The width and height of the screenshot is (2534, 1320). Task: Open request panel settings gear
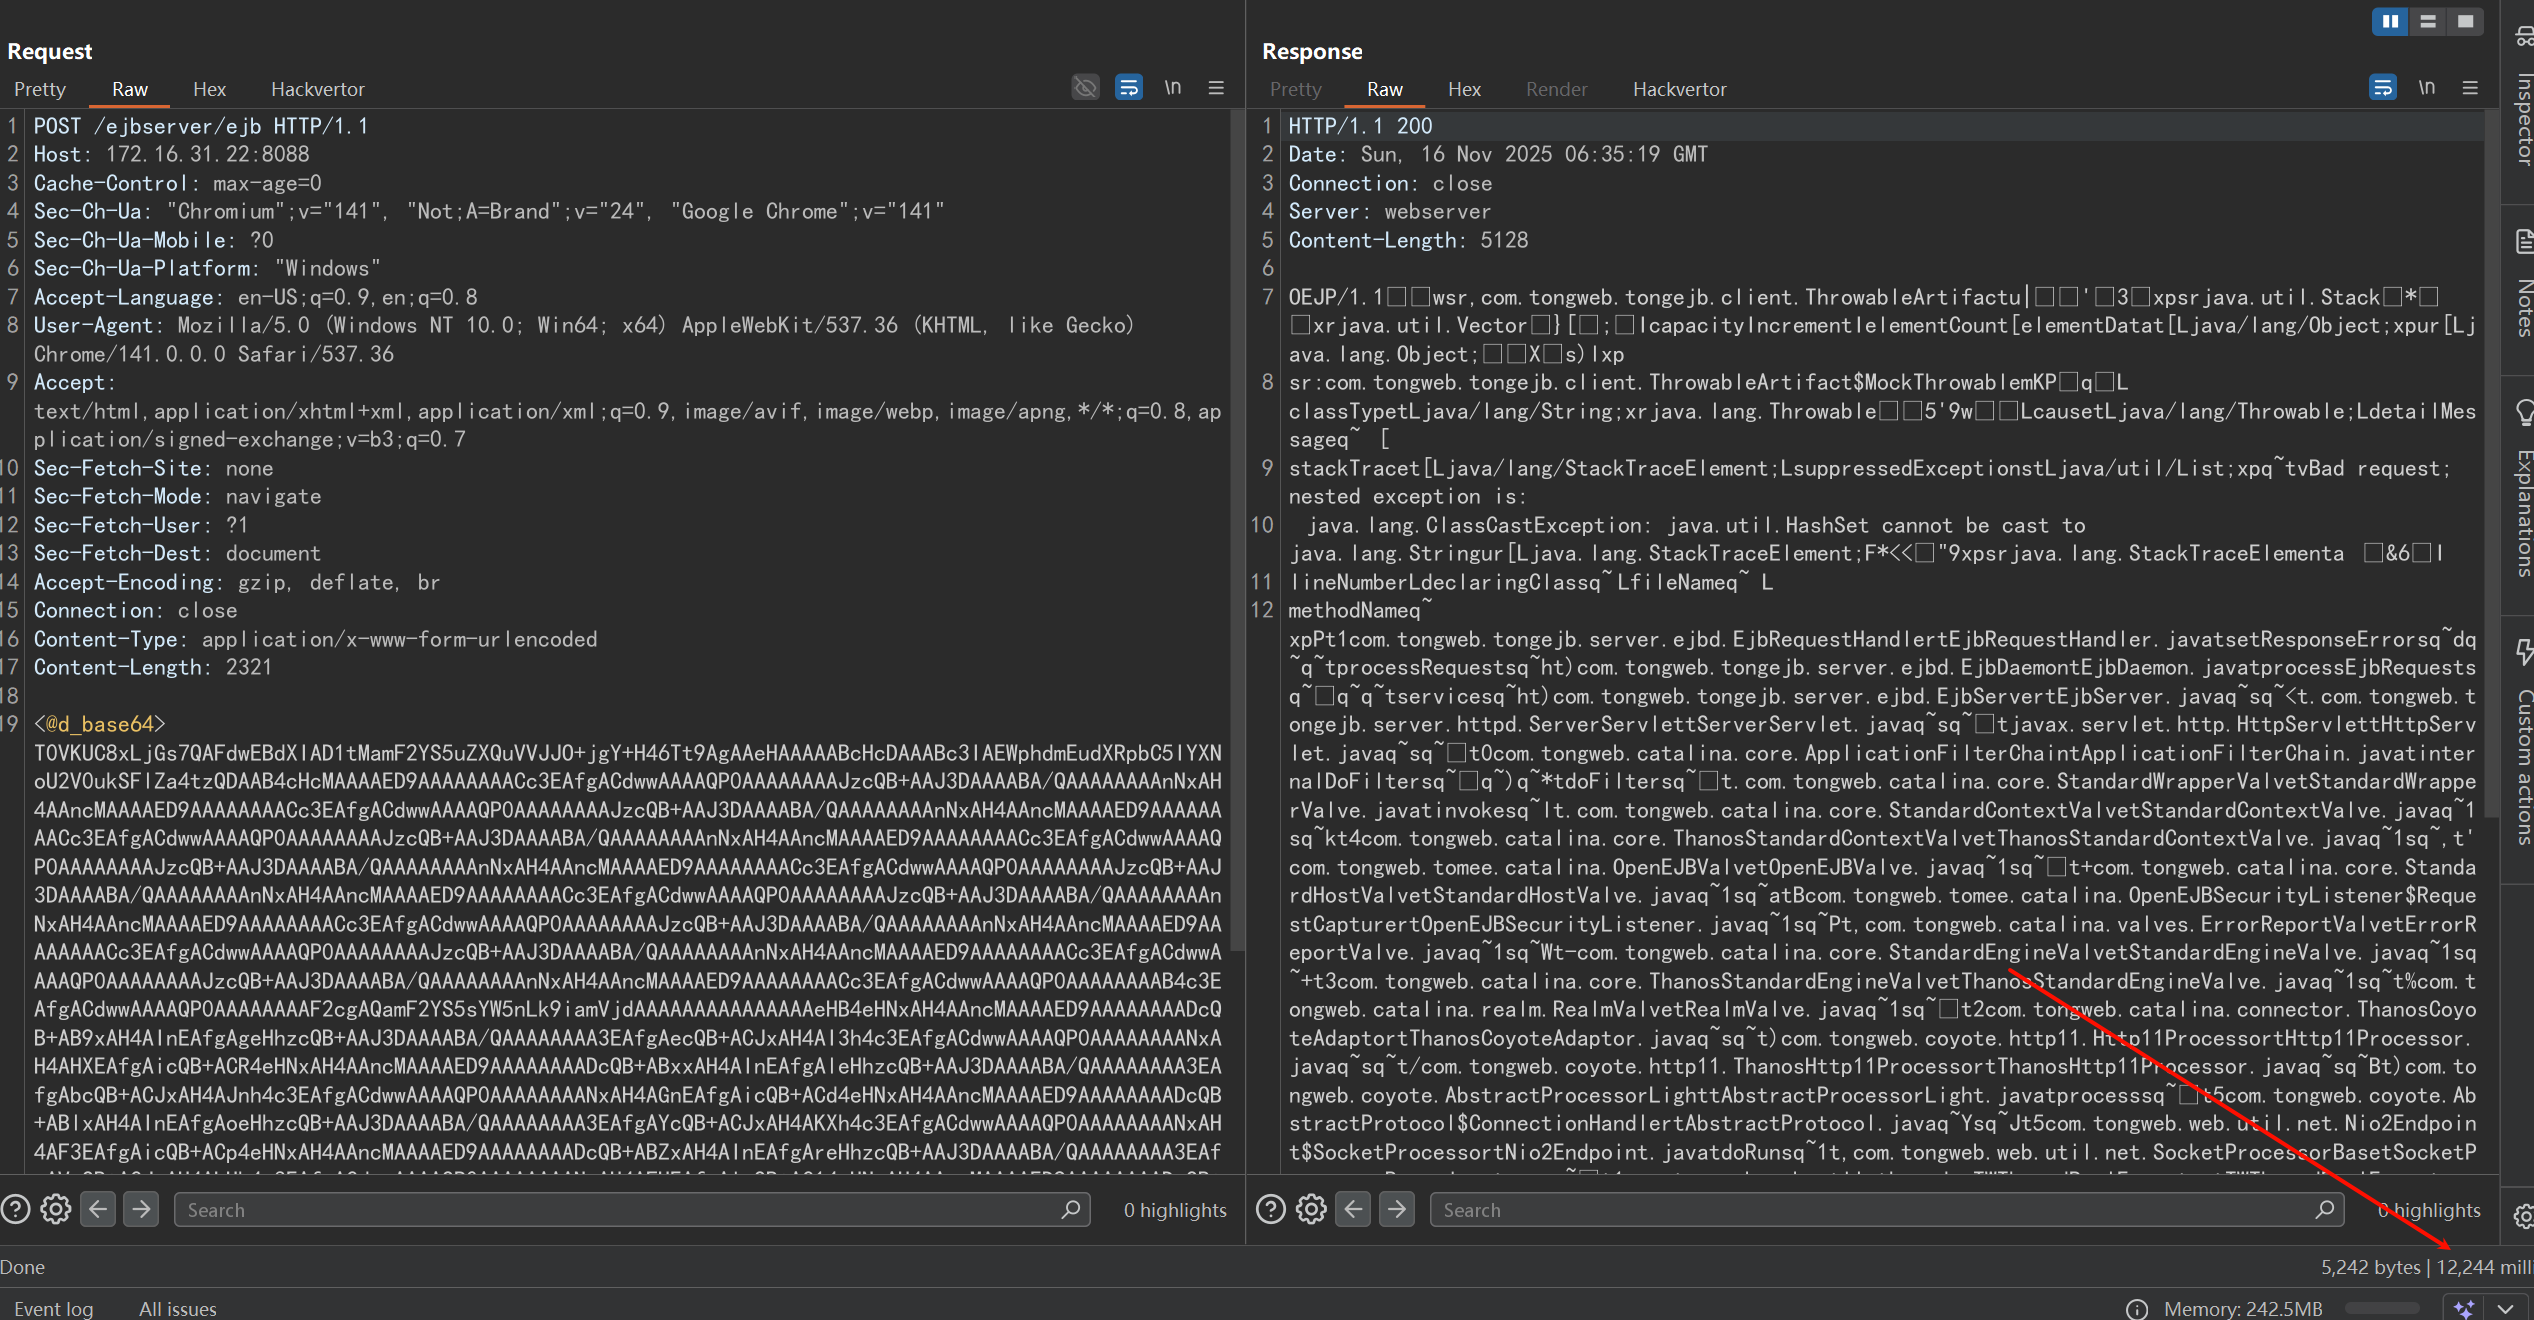coord(56,1210)
